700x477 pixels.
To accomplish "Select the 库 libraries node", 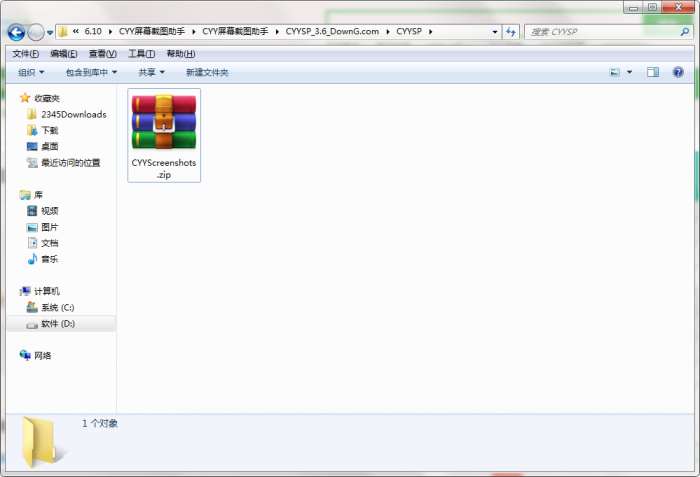I will point(38,195).
